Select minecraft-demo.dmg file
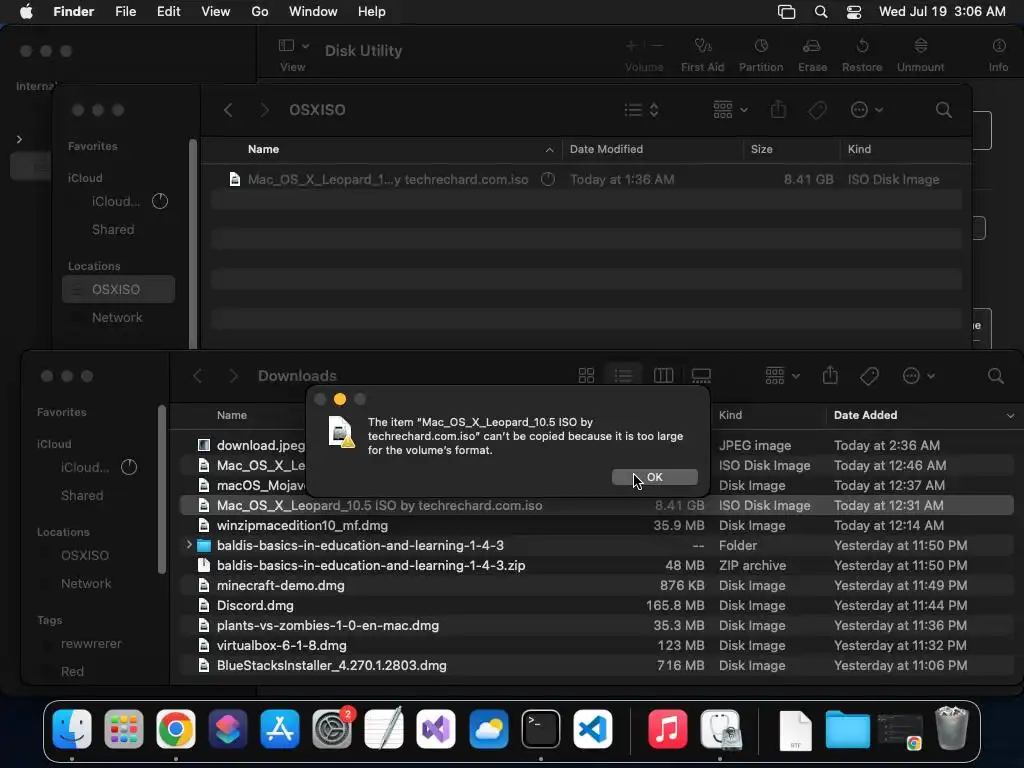The height and width of the screenshot is (768, 1024). (597, 585)
